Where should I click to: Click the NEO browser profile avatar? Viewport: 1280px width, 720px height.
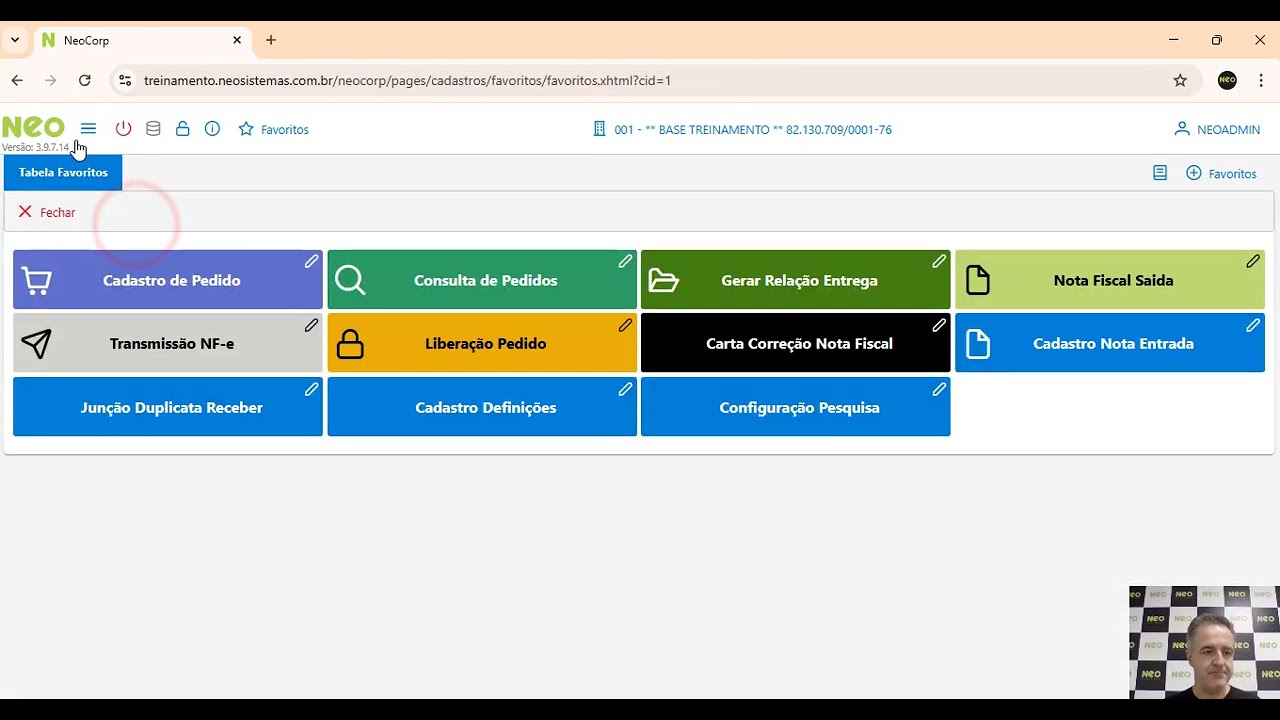click(1227, 80)
